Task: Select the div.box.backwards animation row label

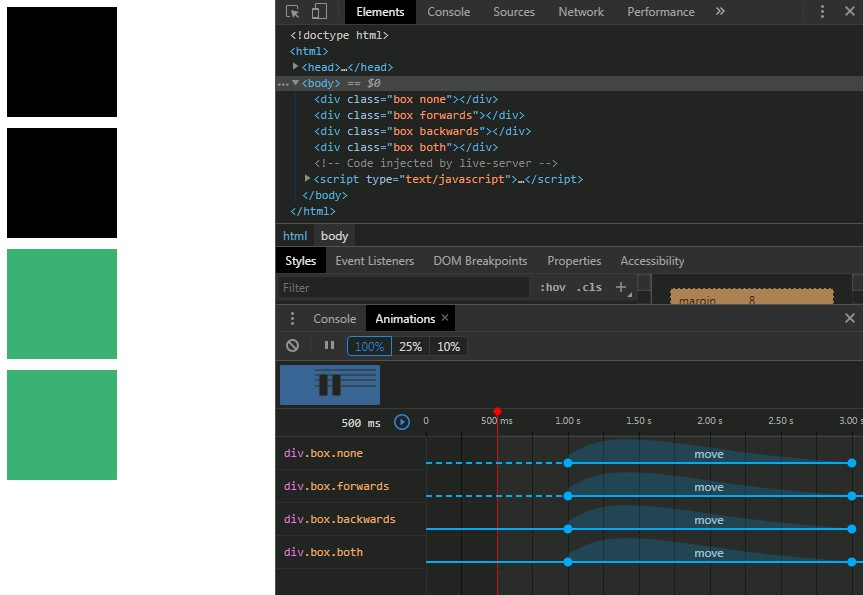Action: (340, 520)
